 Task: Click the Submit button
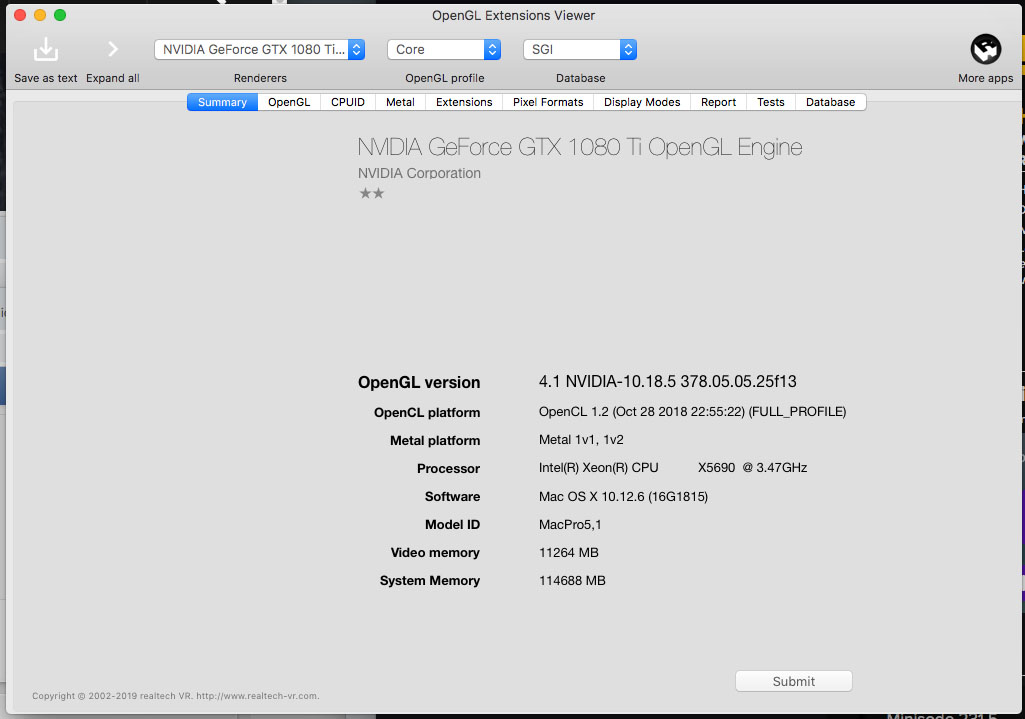(794, 681)
